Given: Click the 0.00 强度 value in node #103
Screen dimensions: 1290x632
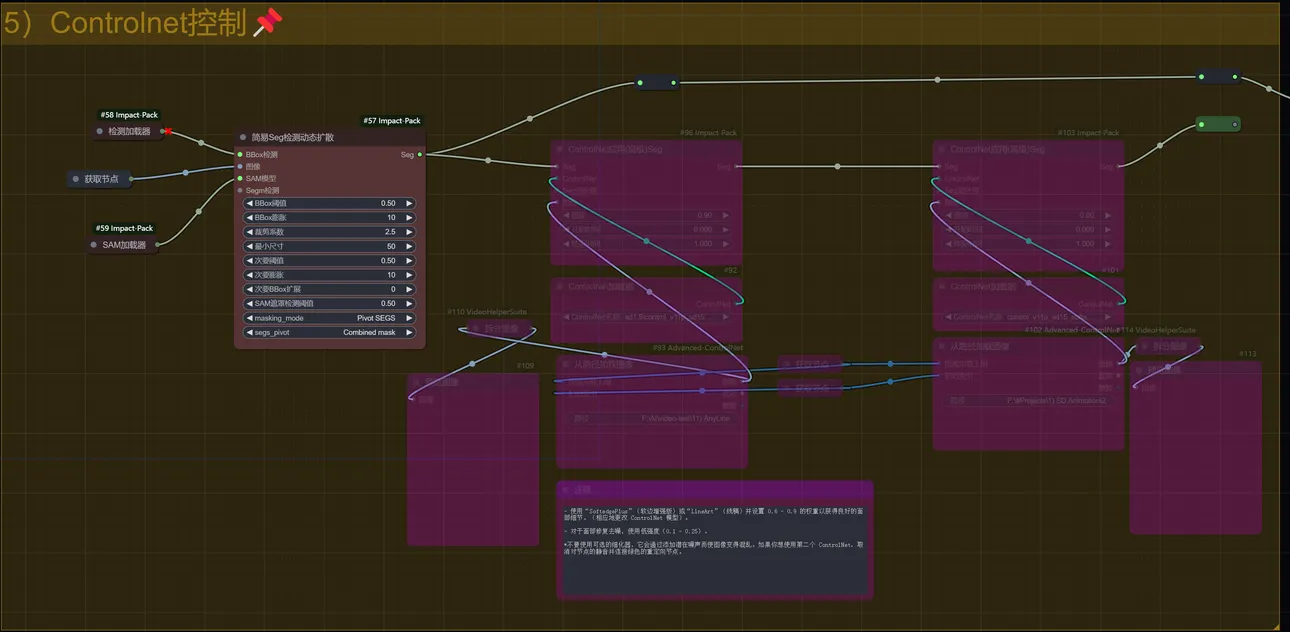Looking at the screenshot, I should coord(1087,215).
